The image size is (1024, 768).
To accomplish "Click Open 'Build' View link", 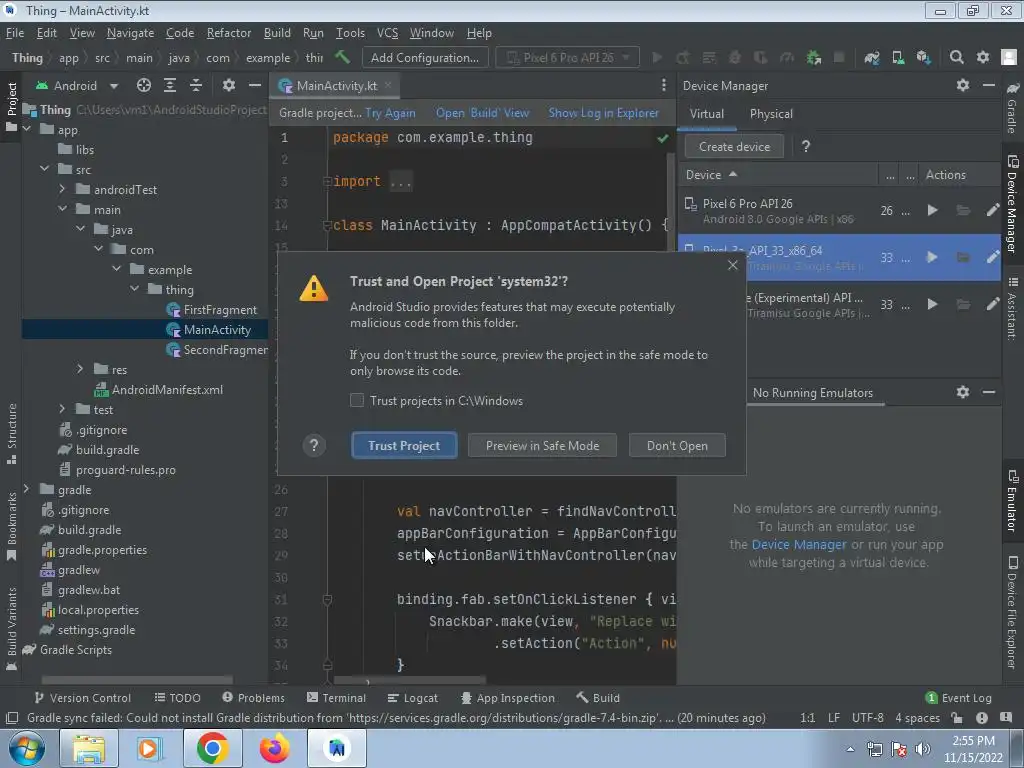I will pyautogui.click(x=483, y=113).
